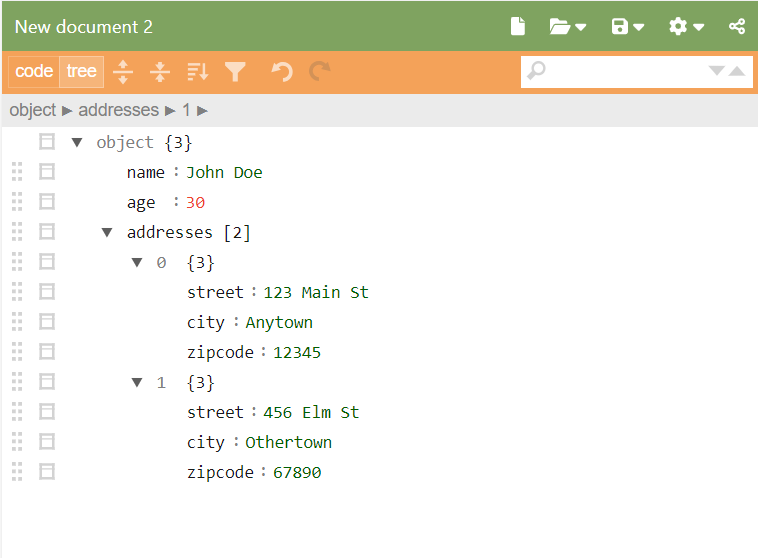Click drag handle of the addresses row

coord(17,232)
